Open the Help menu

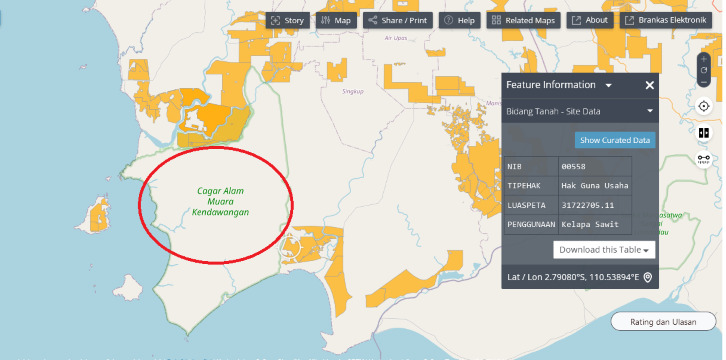pos(459,20)
